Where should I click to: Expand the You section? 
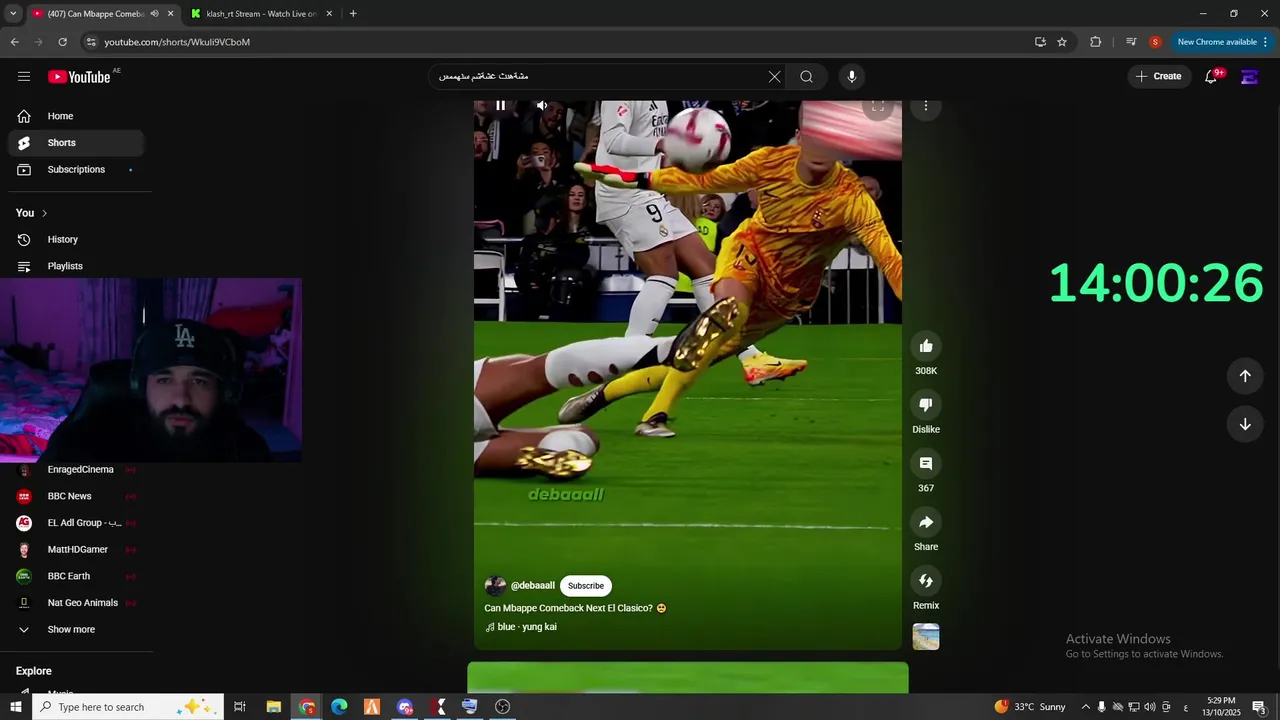click(x=32, y=213)
